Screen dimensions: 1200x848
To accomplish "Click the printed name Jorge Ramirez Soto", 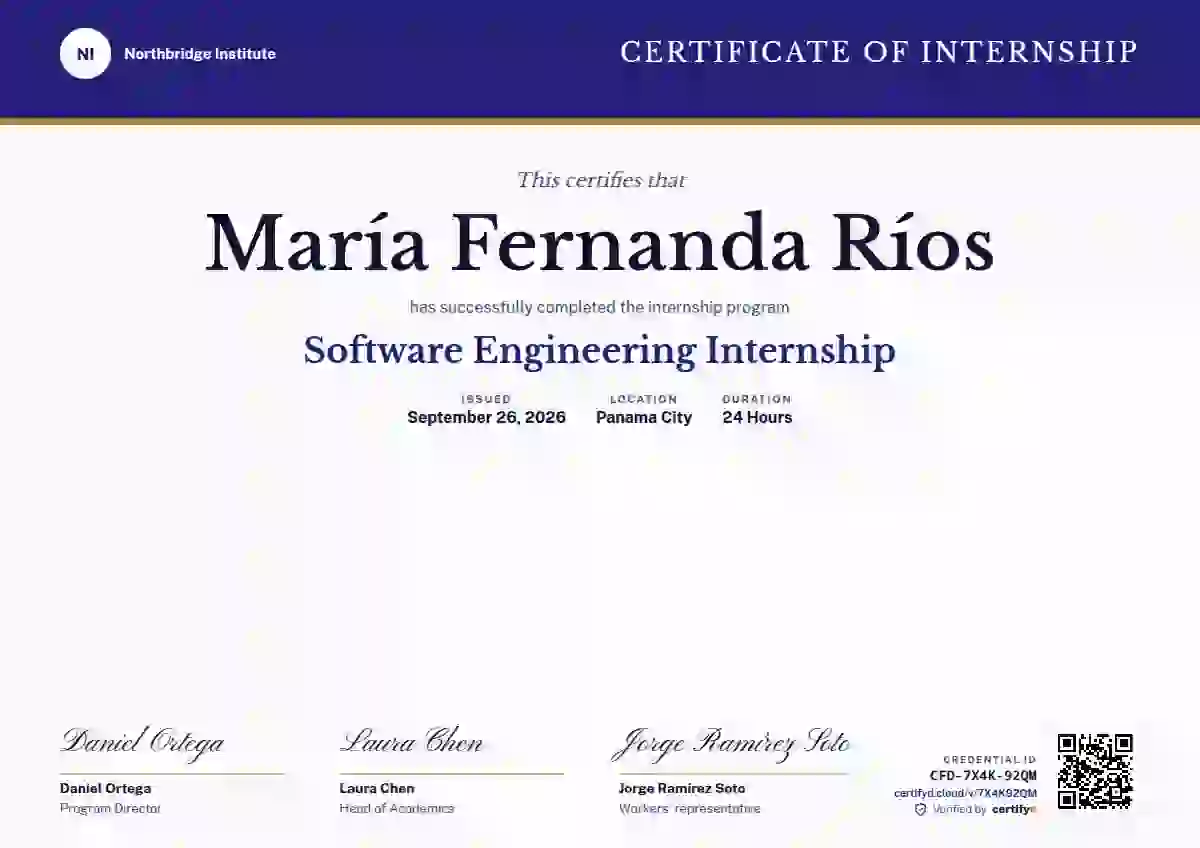I will (x=682, y=788).
